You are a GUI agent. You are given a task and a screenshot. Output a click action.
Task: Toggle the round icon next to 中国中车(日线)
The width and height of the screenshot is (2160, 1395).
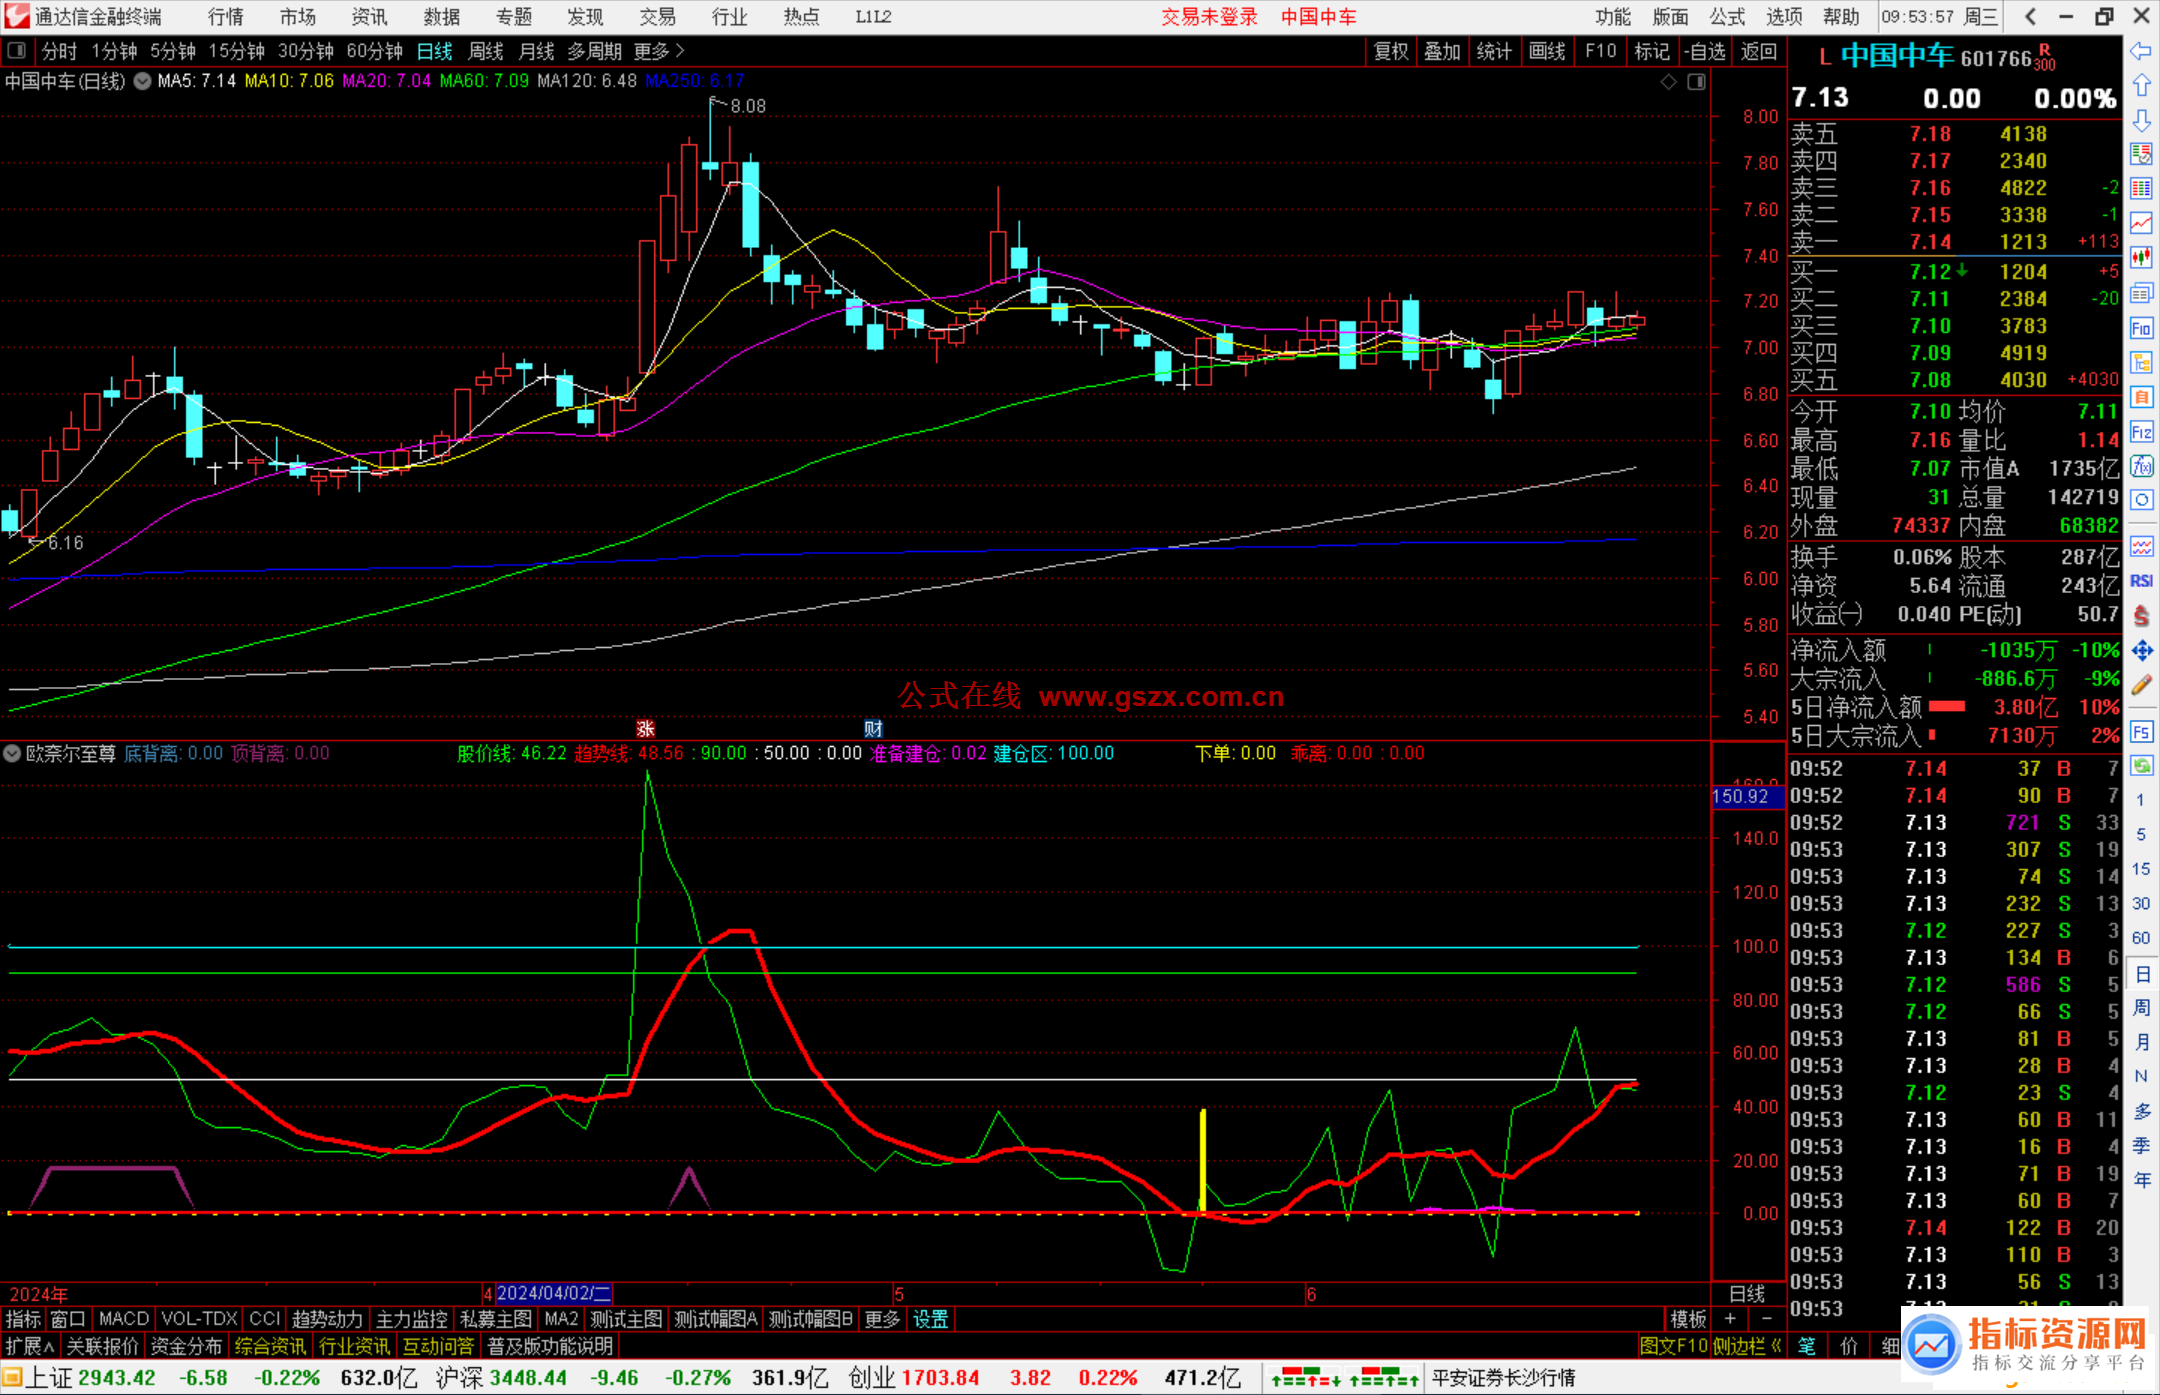click(x=142, y=81)
